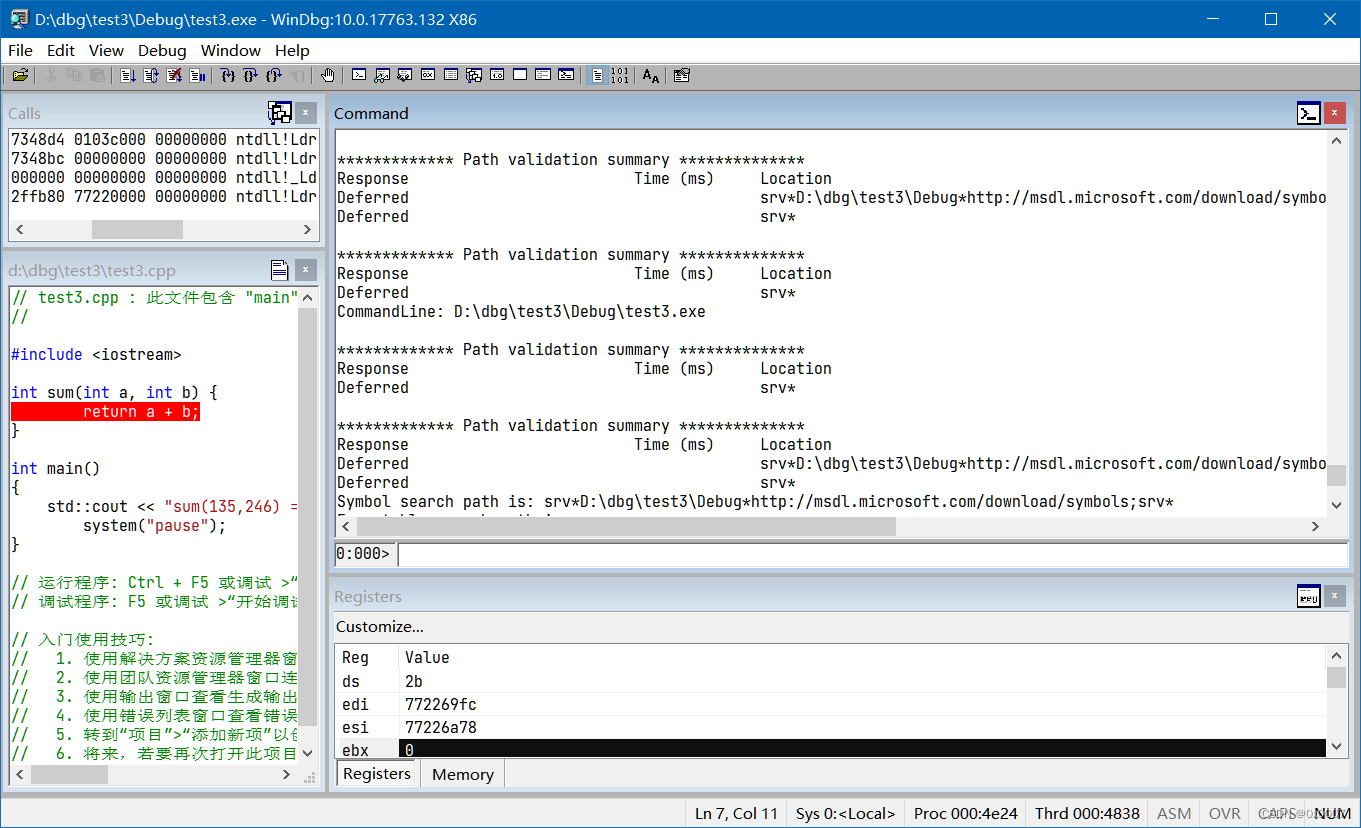This screenshot has height=828, width=1361.
Task: Open the Debug menu
Action: [x=161, y=50]
